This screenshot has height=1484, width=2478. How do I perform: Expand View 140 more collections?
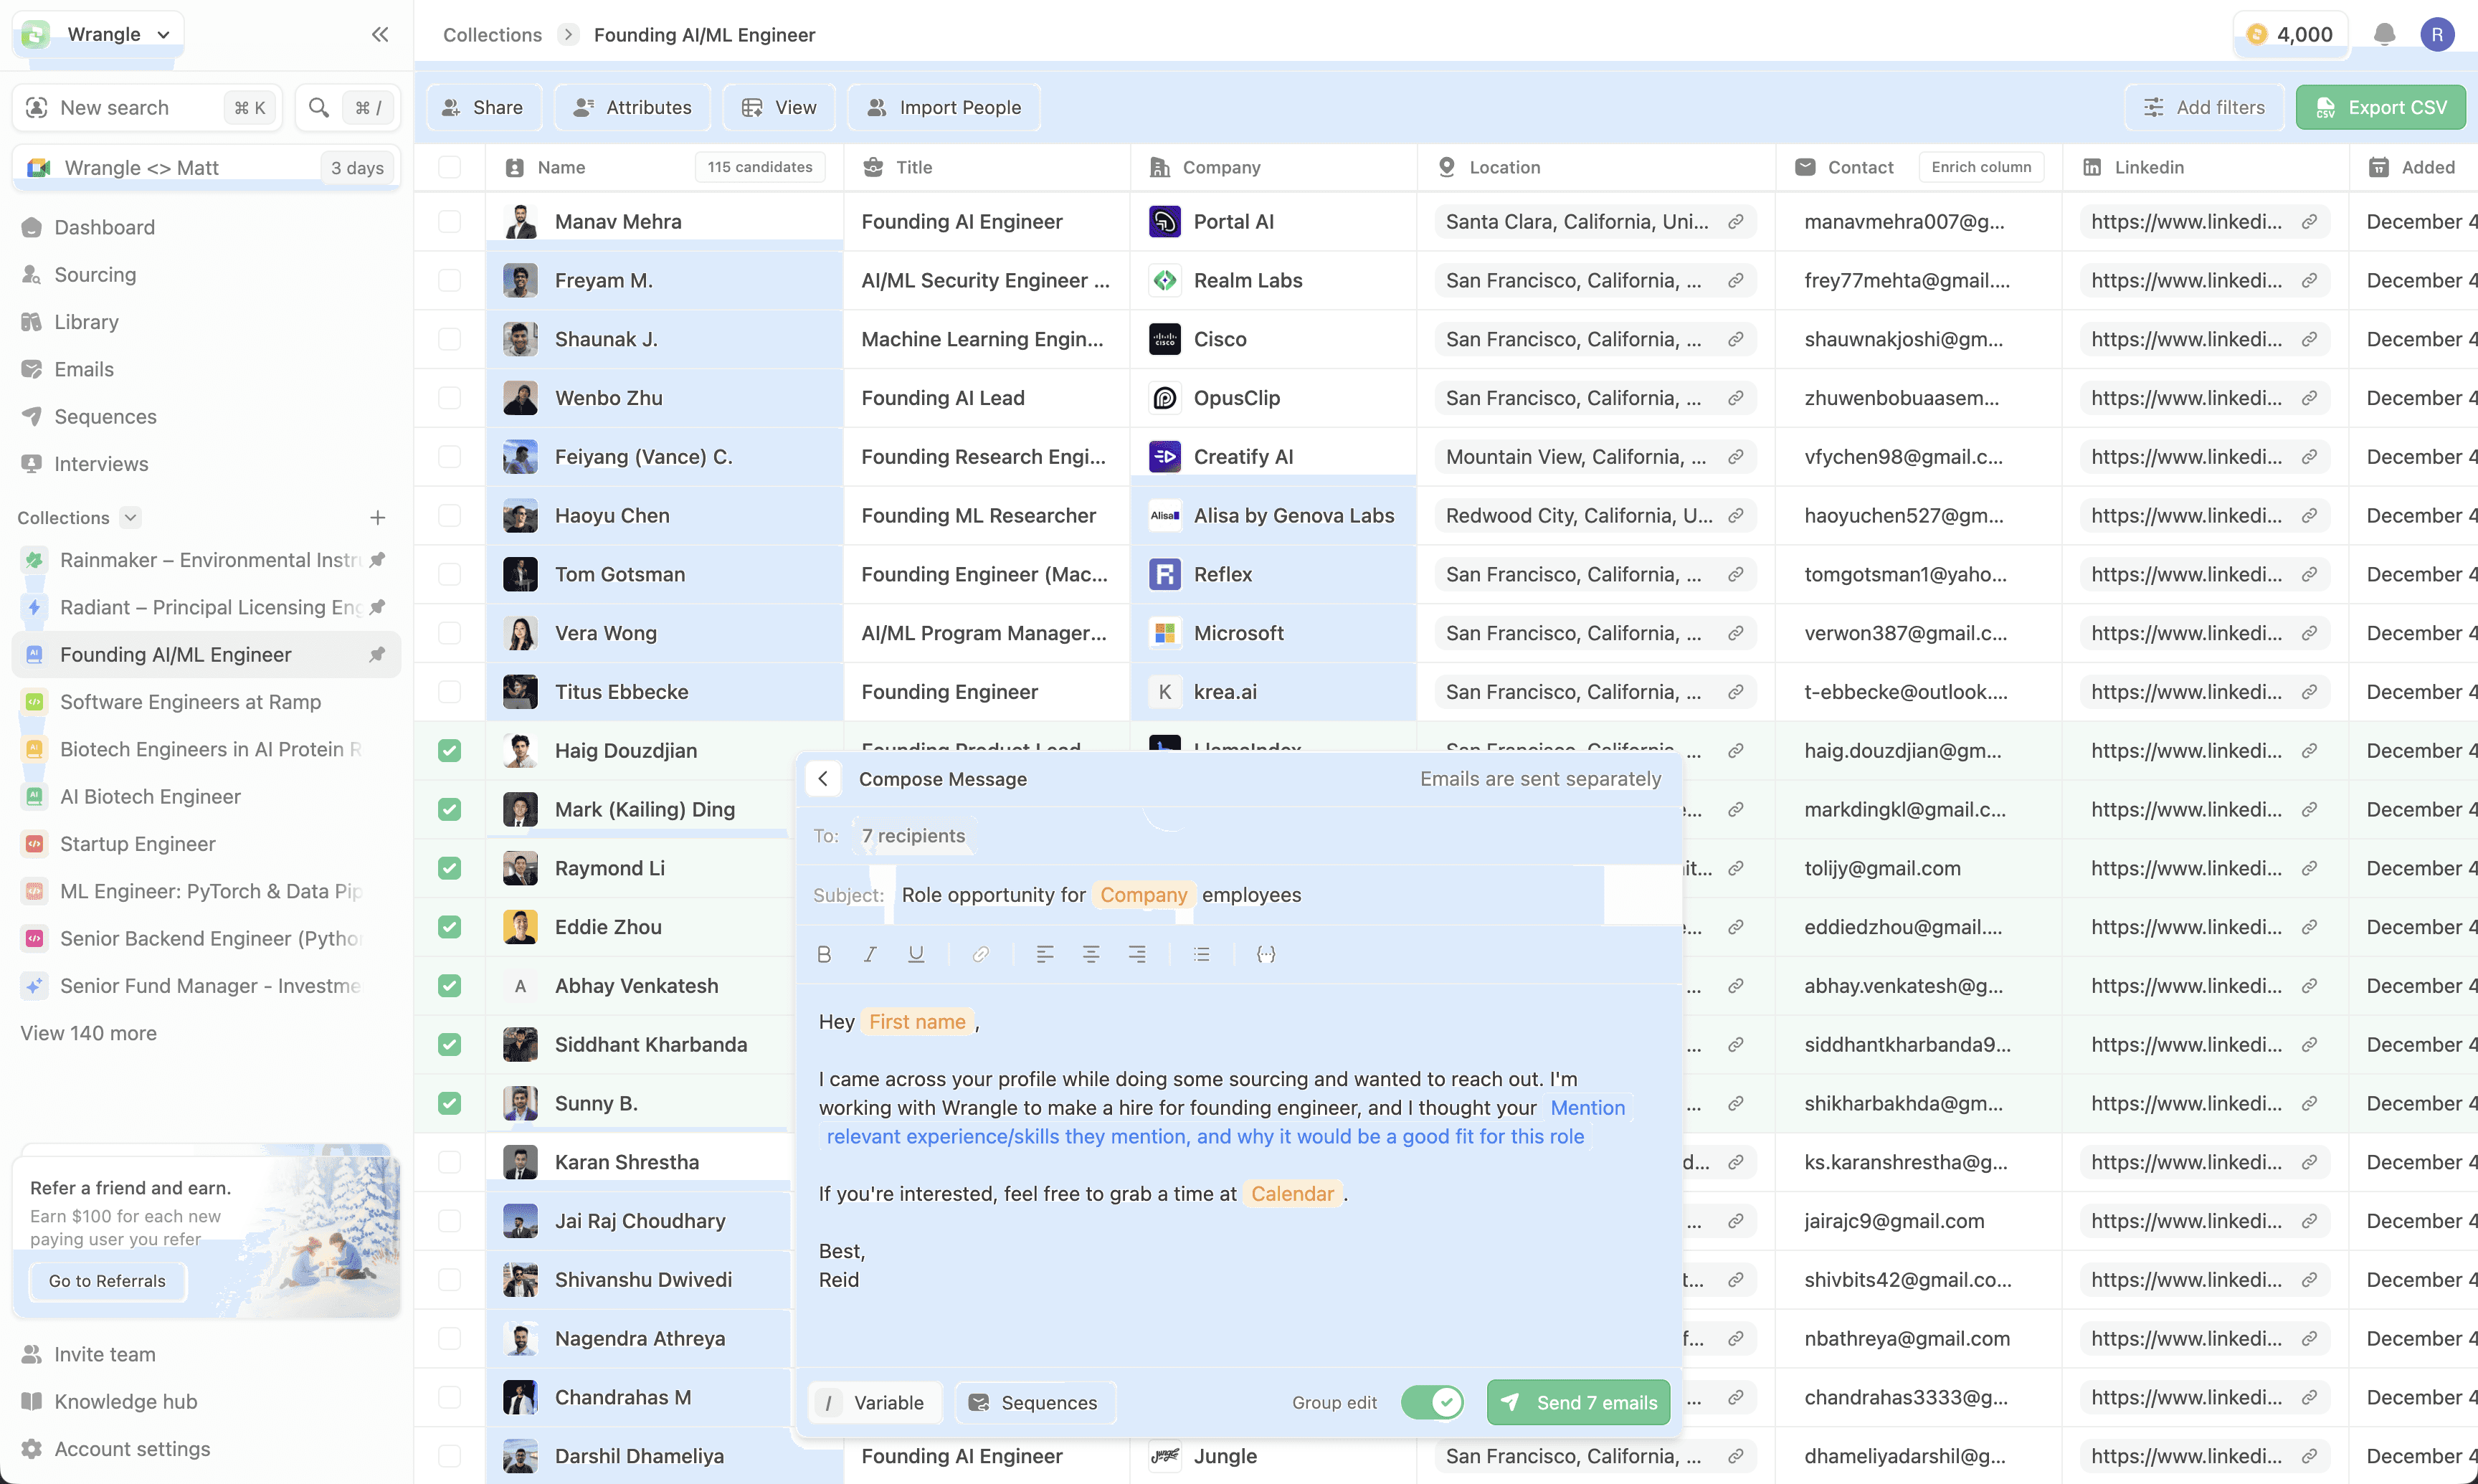[88, 1033]
